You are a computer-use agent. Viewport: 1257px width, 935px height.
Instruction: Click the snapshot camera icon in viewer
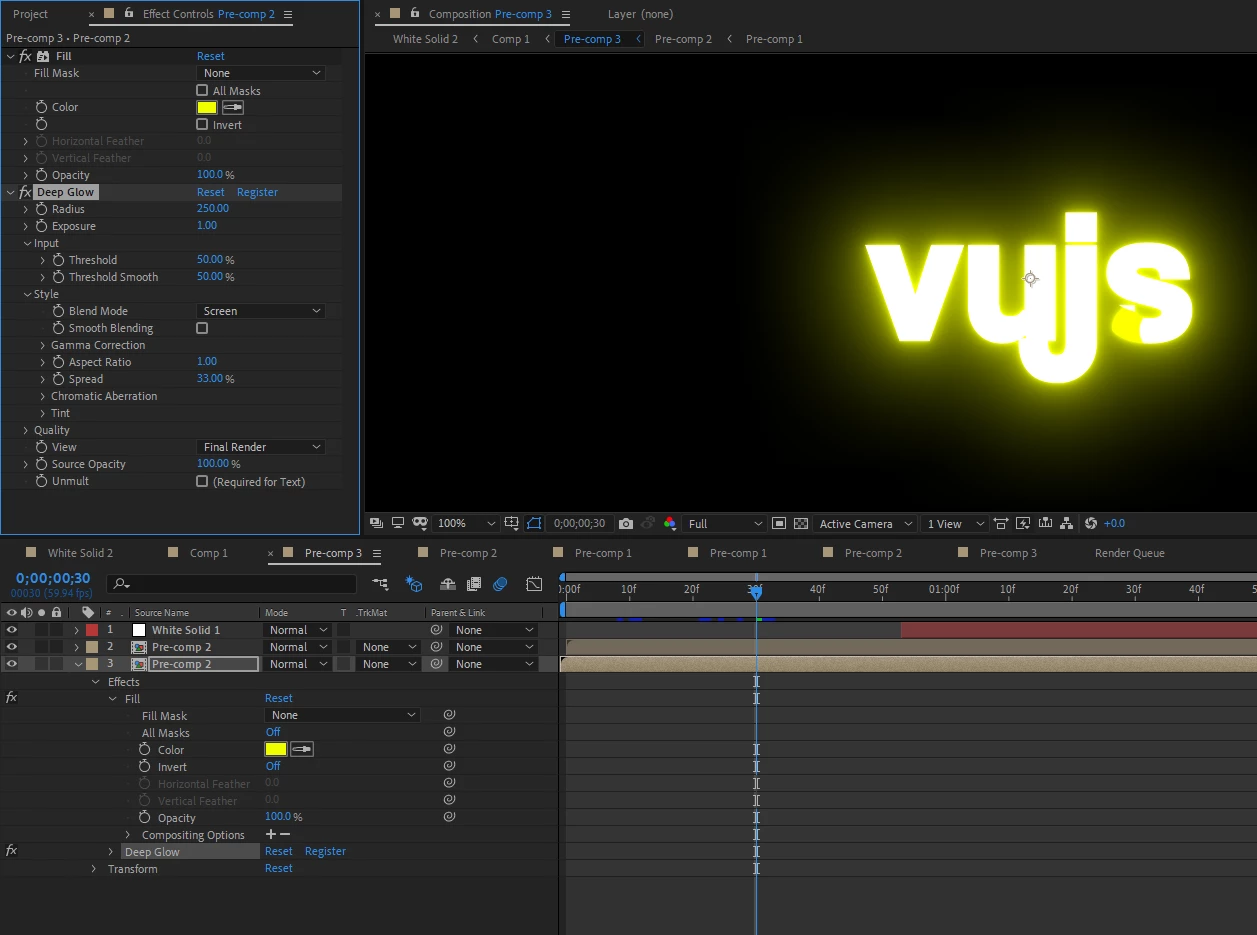[626, 523]
